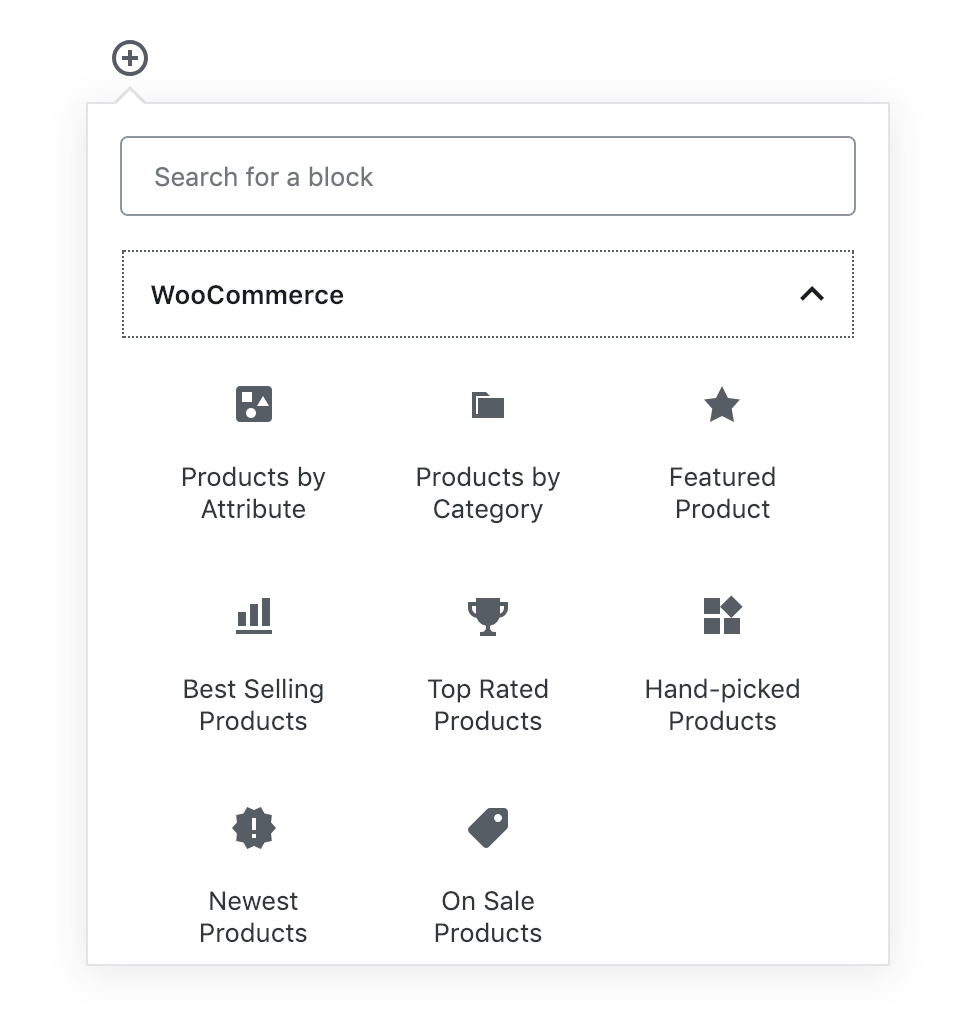Select the Top Rated Products trophy icon
980x1026 pixels.
tap(487, 616)
